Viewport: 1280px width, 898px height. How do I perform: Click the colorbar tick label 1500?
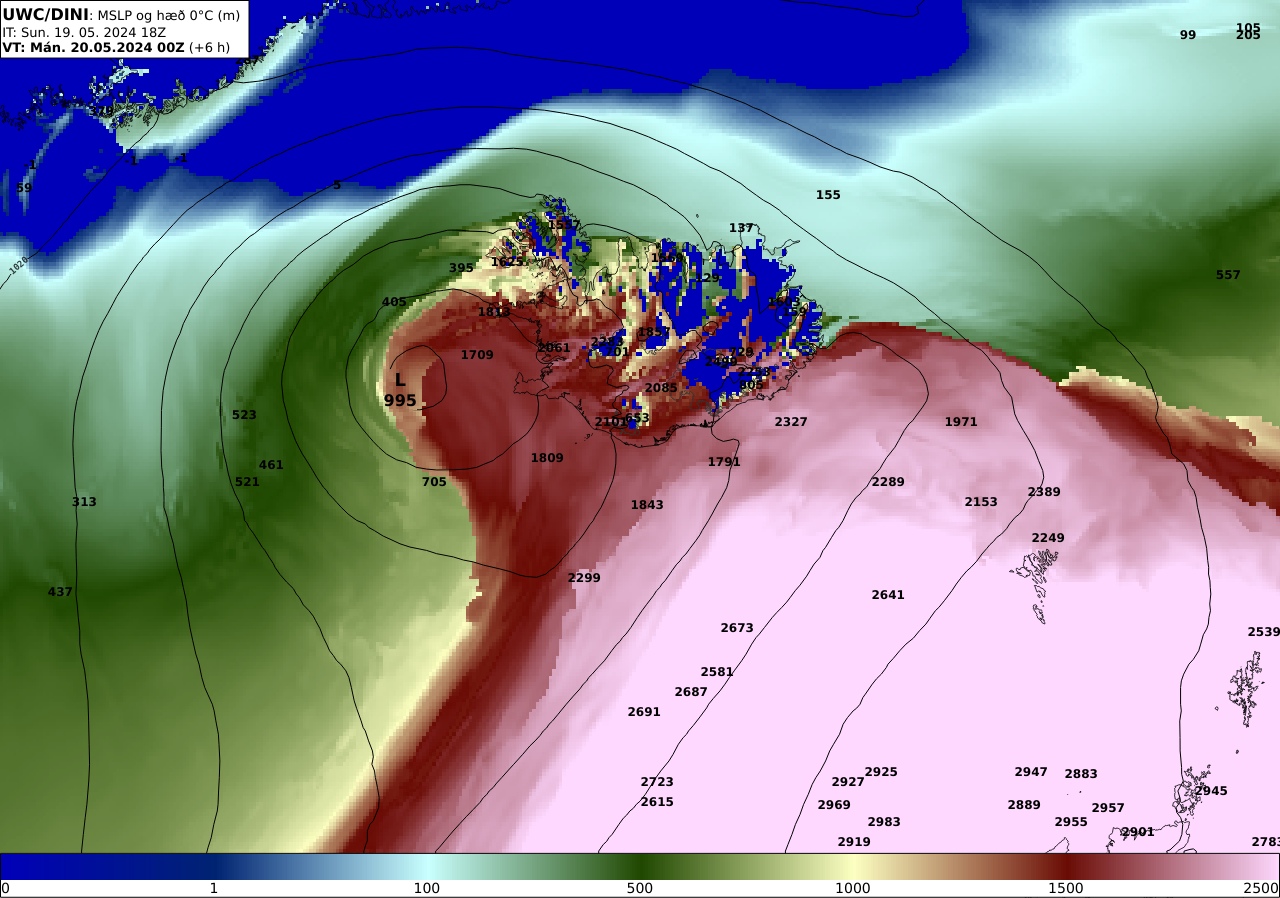[x=1066, y=889]
